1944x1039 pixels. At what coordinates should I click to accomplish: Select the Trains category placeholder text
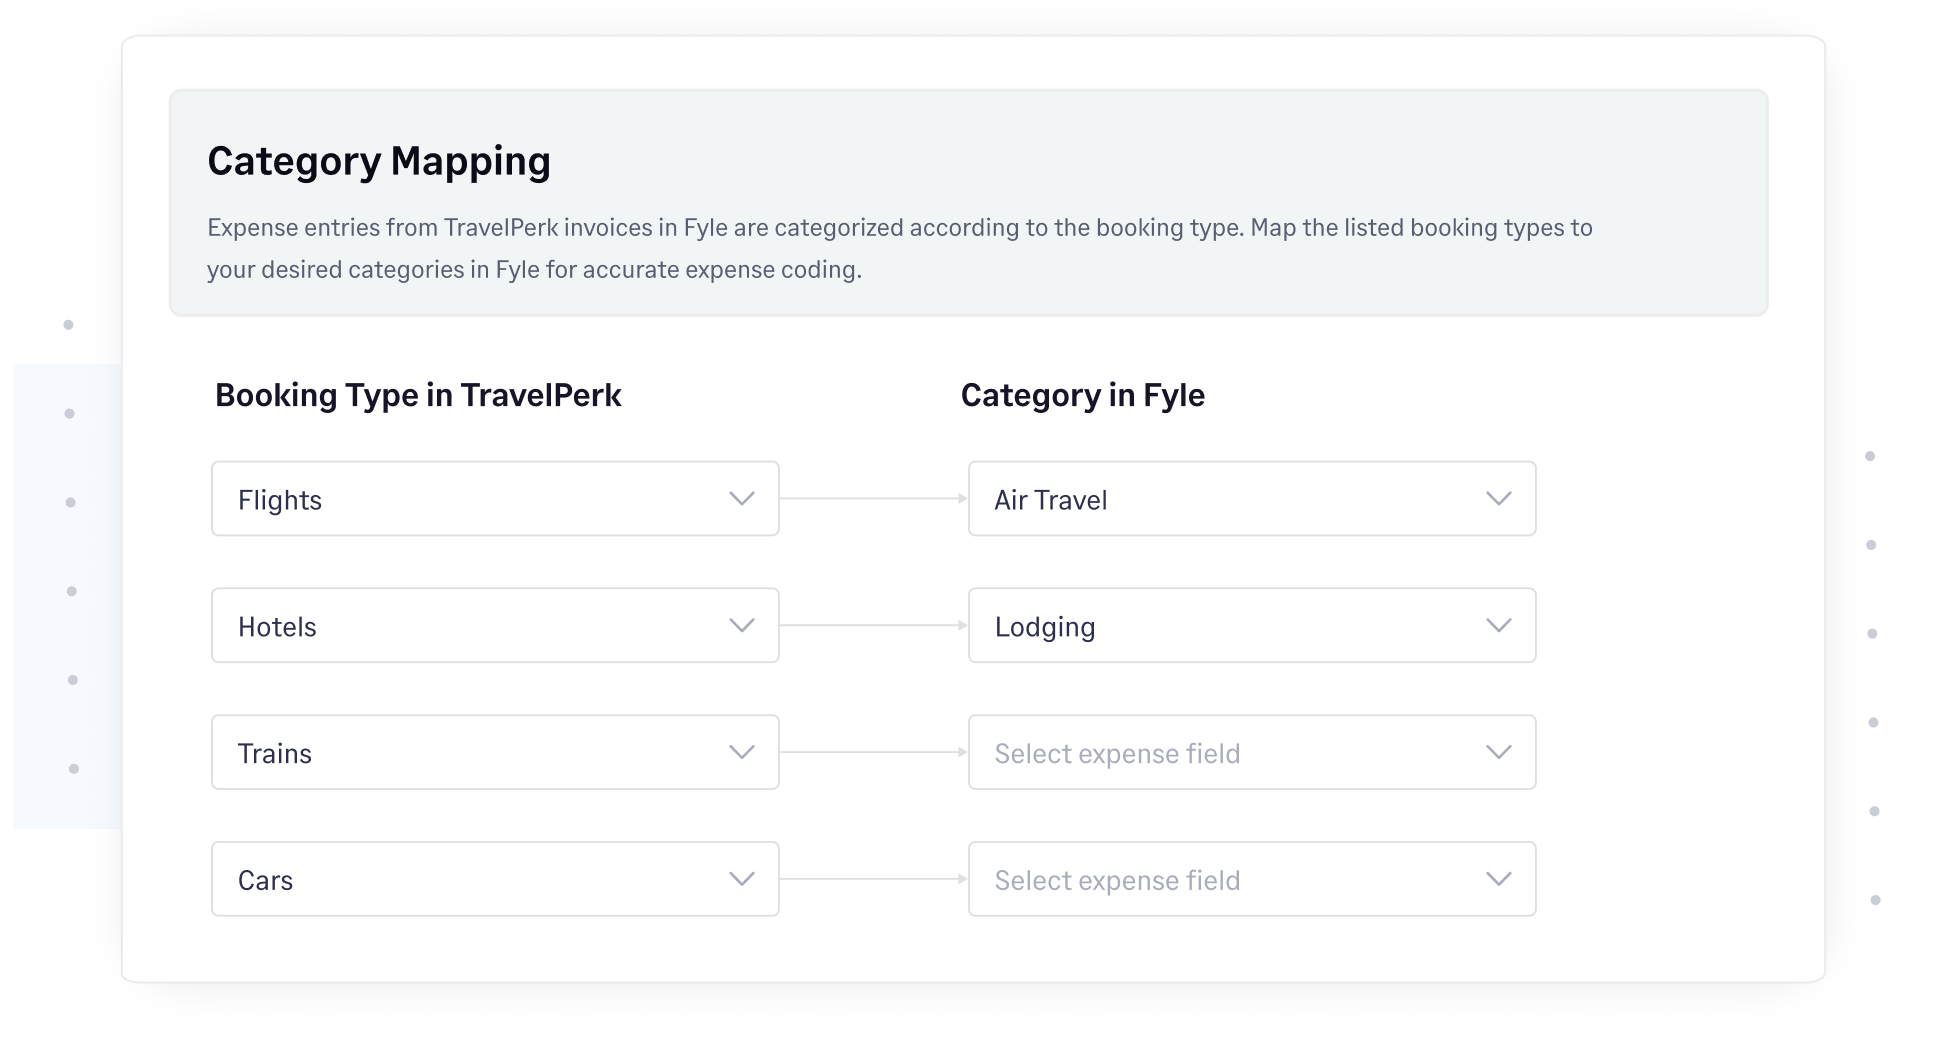coord(1116,753)
